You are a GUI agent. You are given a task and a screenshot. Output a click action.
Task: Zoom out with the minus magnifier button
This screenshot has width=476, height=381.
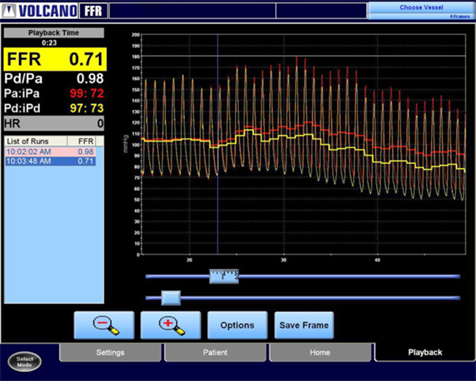[104, 325]
